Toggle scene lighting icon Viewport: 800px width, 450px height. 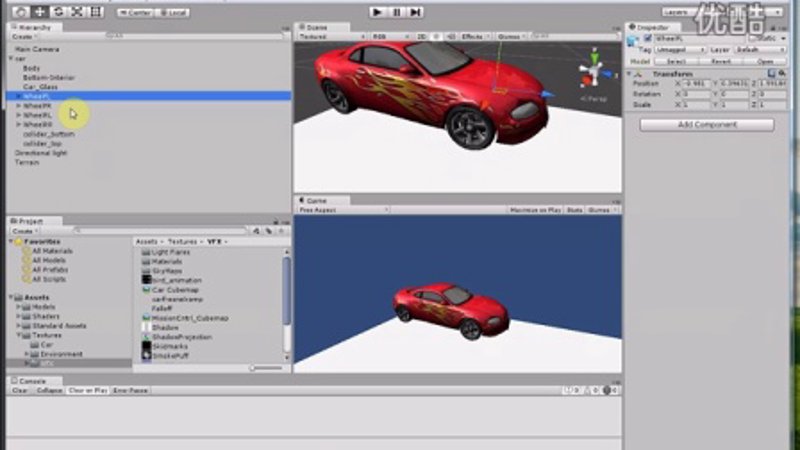pyautogui.click(x=436, y=37)
